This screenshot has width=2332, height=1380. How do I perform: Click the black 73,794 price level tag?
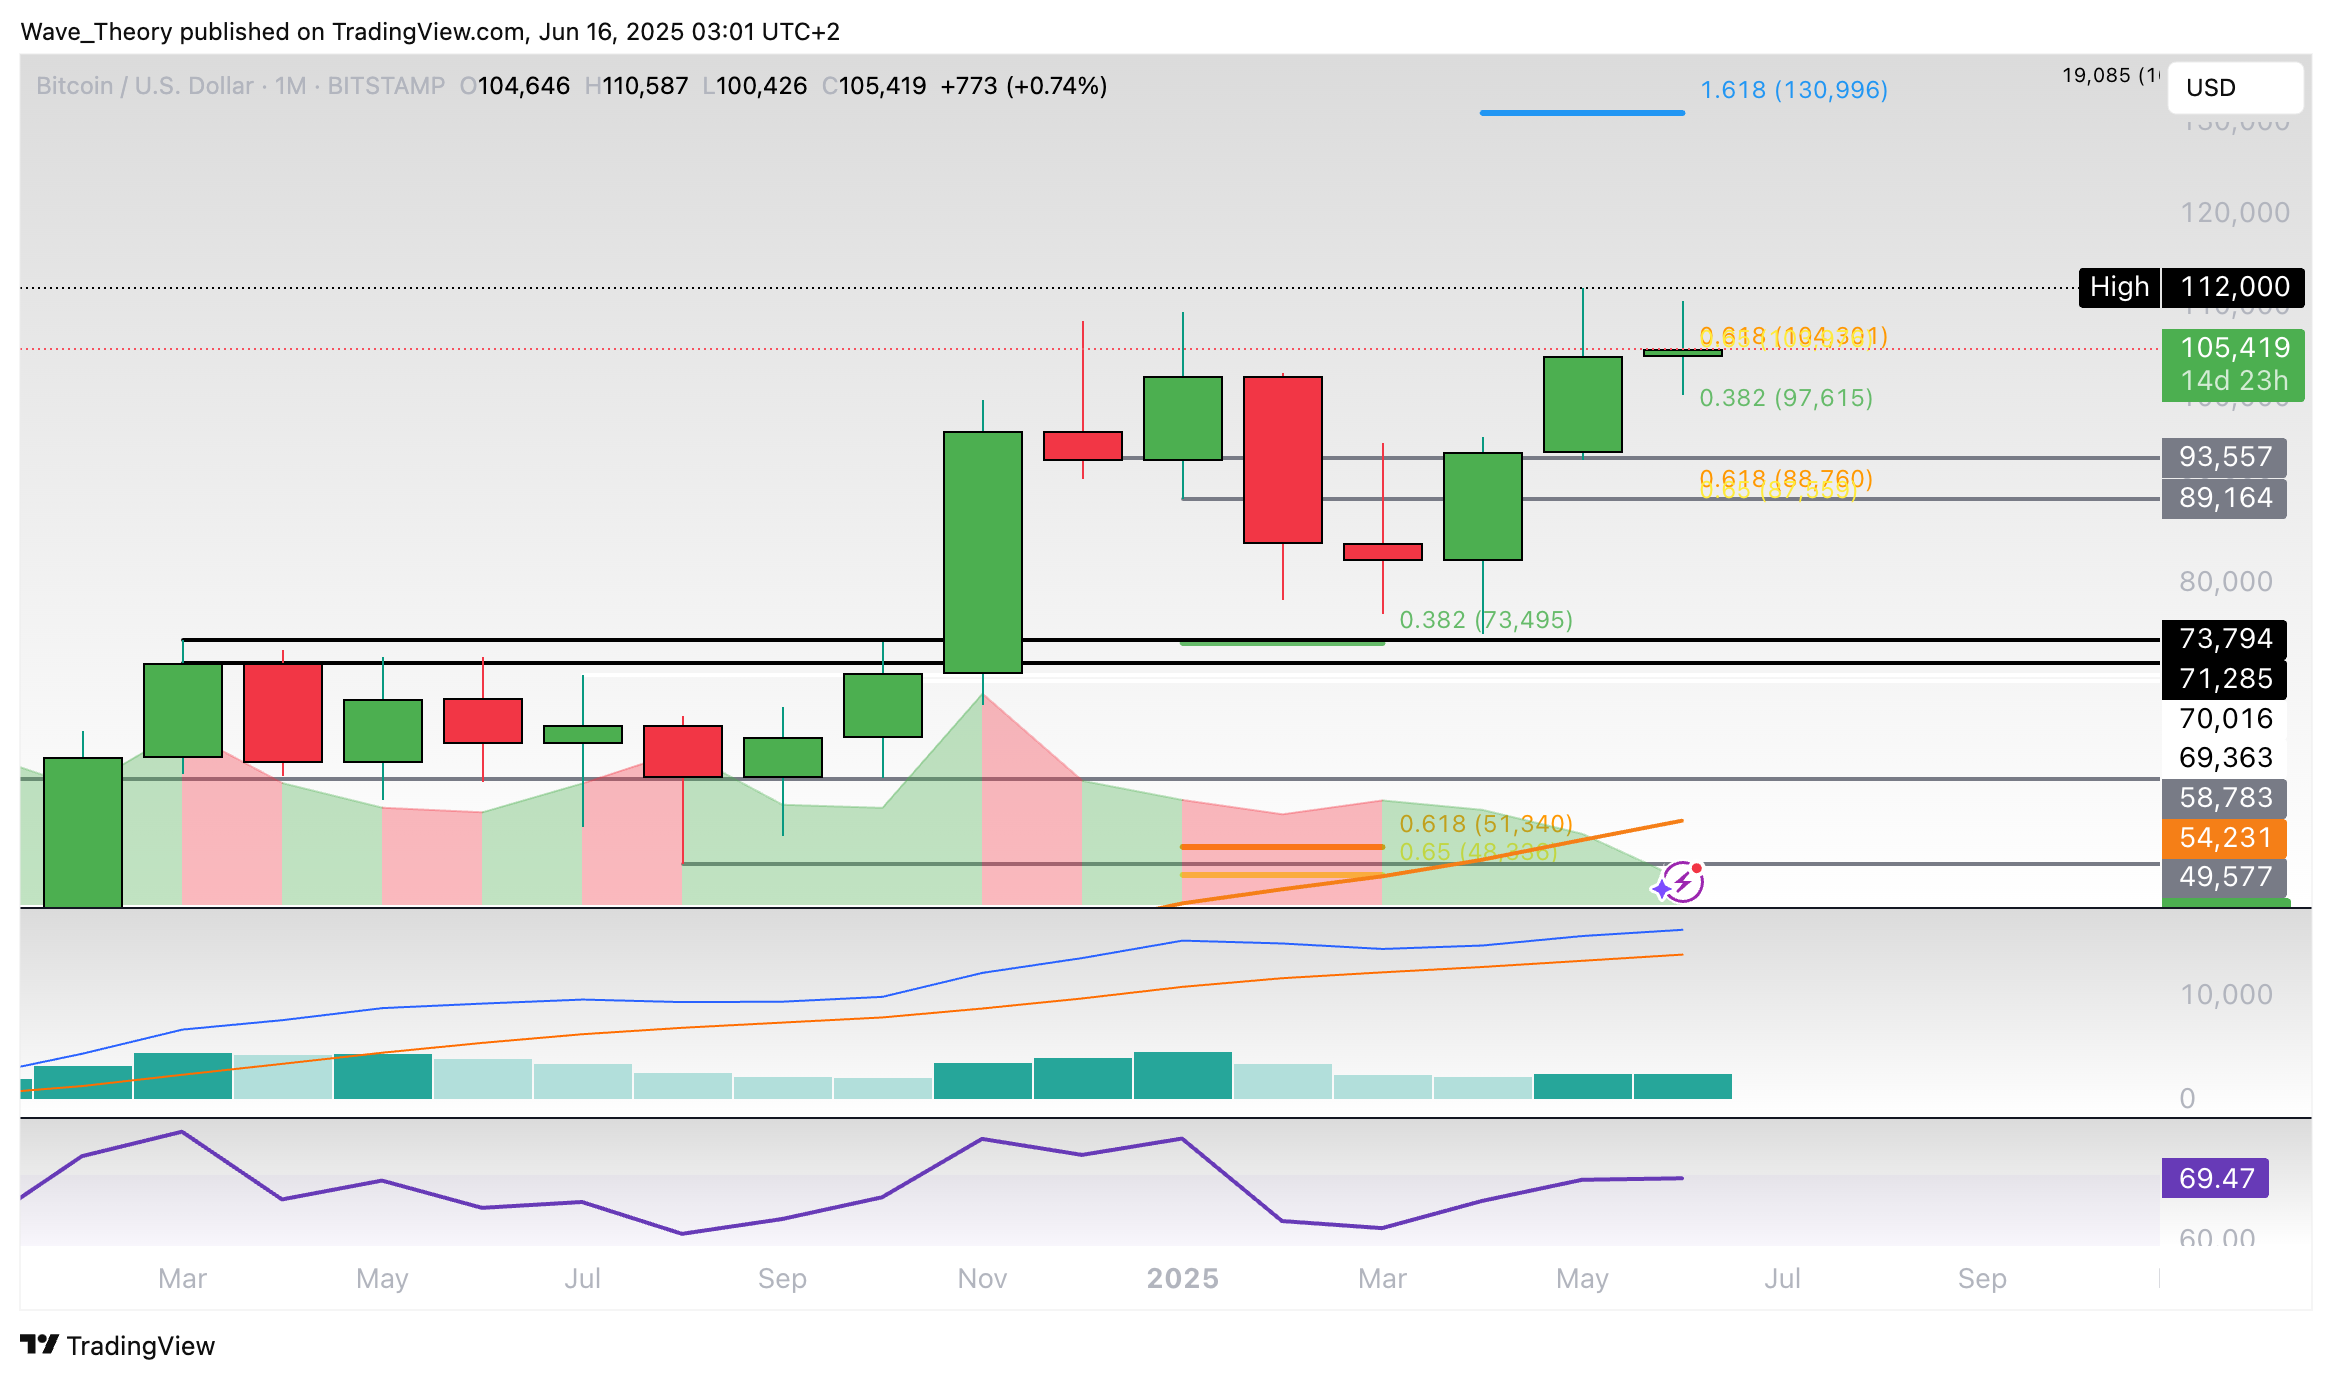(2224, 638)
